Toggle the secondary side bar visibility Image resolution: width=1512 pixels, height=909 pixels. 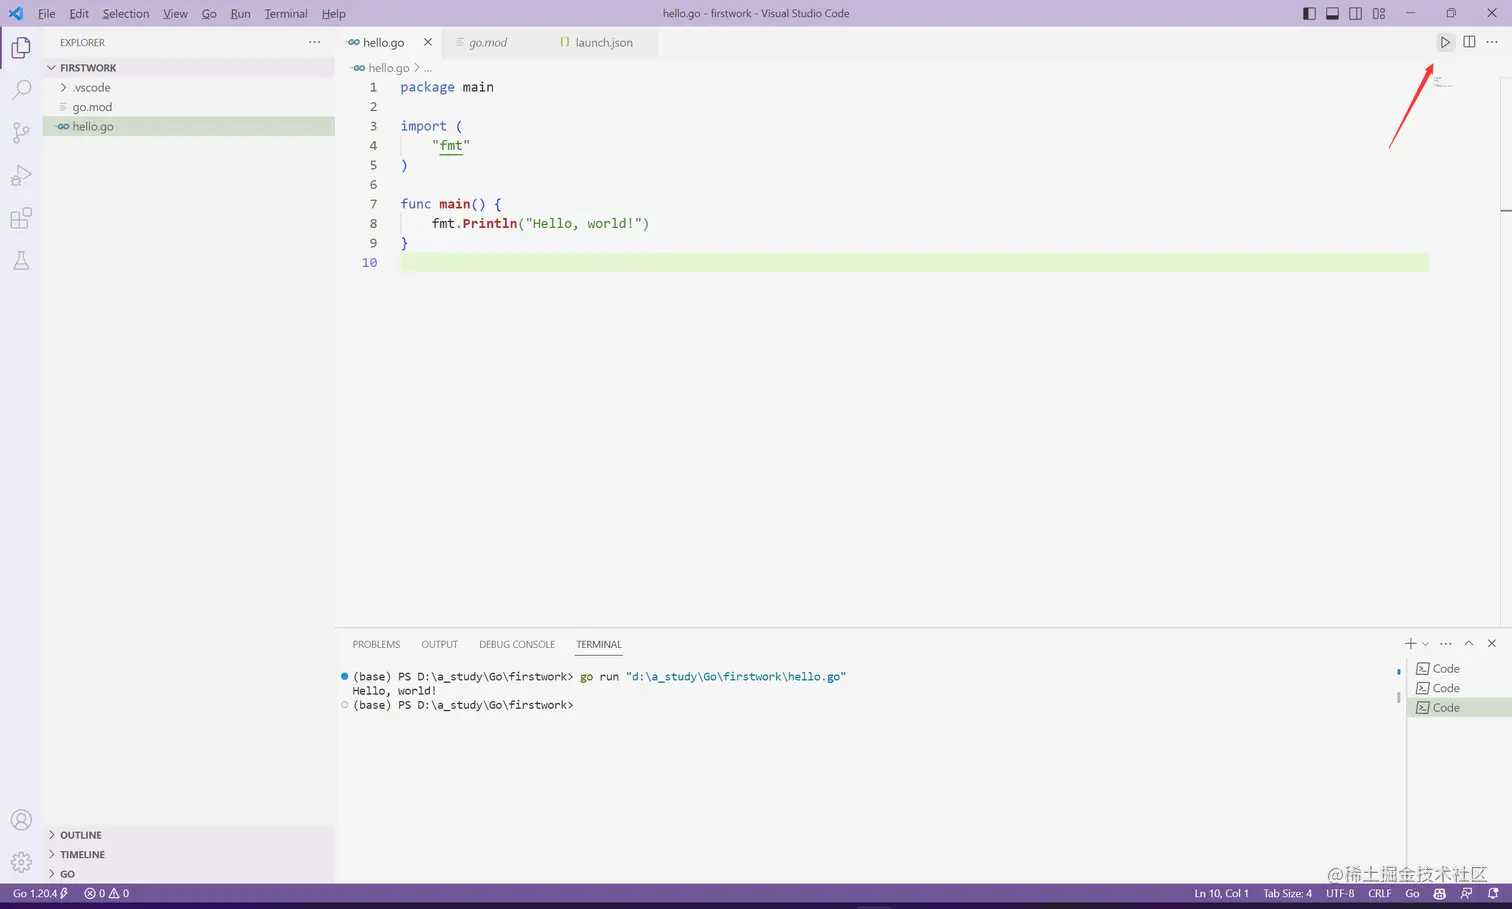click(1355, 13)
